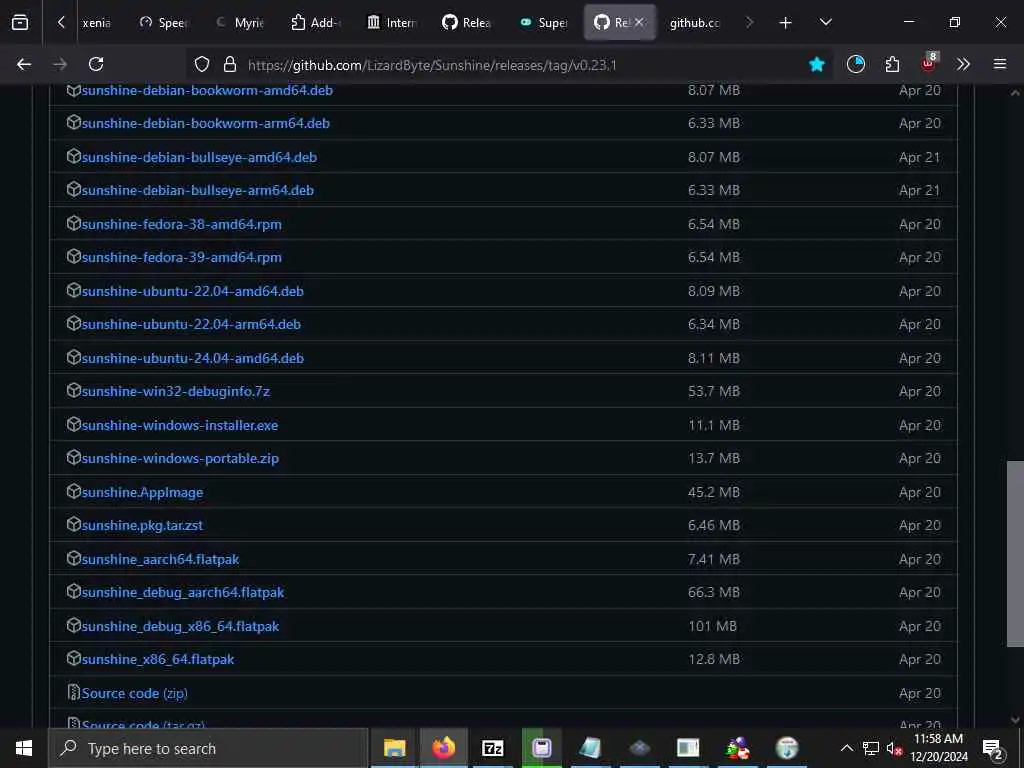
Task: Show site security padlock info
Action: tap(229, 65)
